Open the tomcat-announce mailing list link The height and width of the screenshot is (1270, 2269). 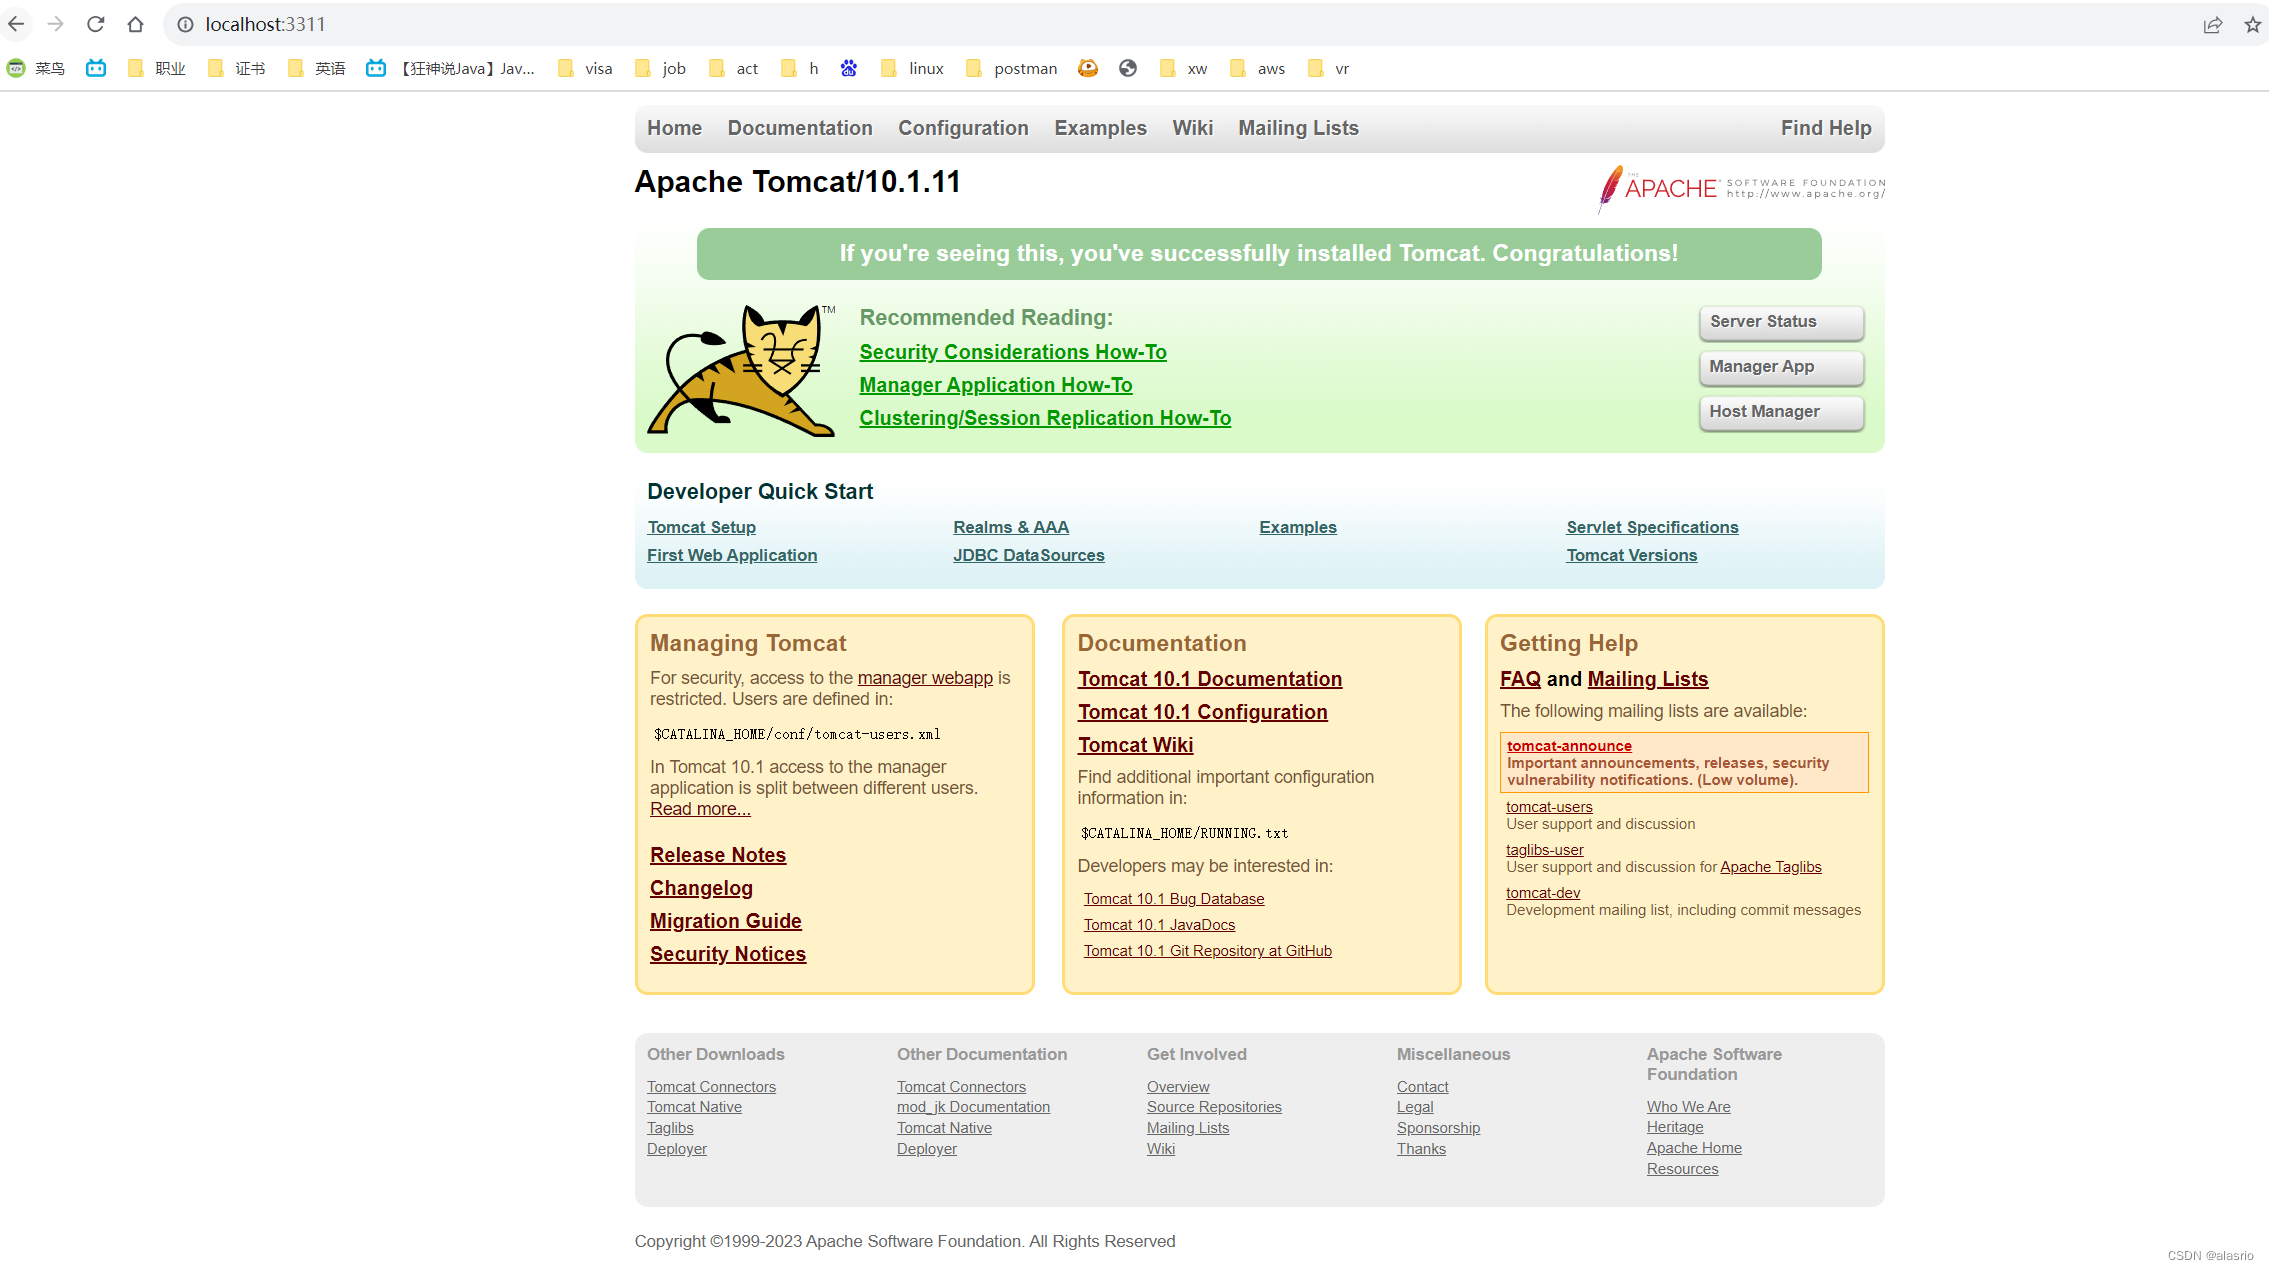[1569, 746]
